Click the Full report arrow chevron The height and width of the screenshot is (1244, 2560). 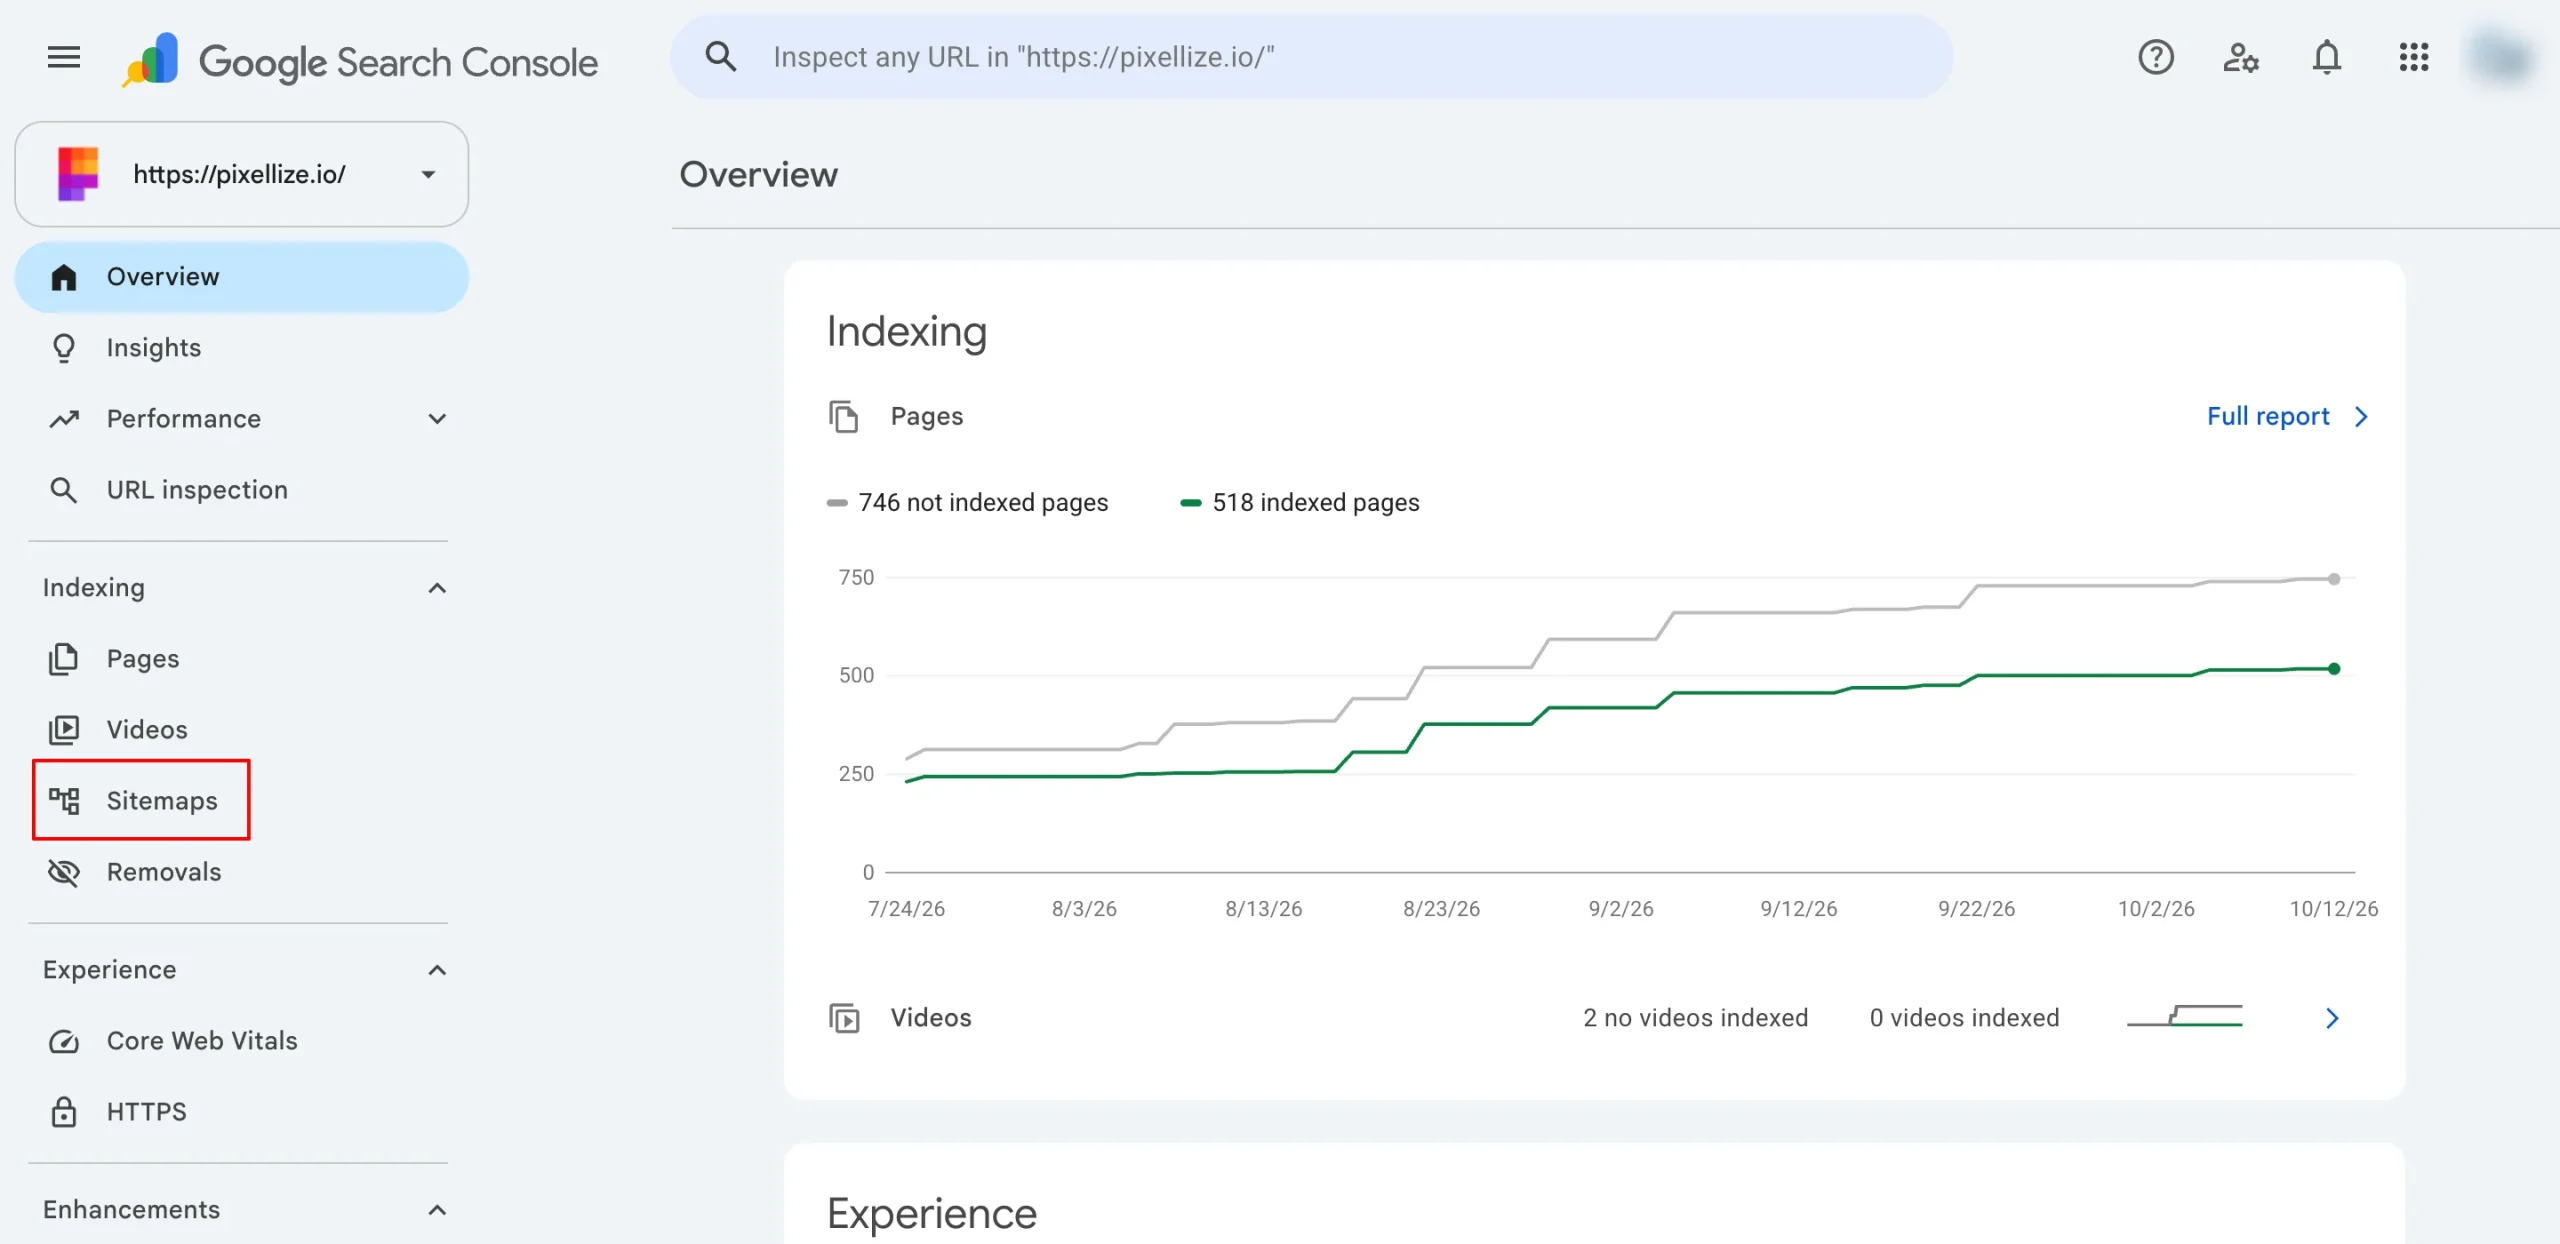(x=2362, y=416)
